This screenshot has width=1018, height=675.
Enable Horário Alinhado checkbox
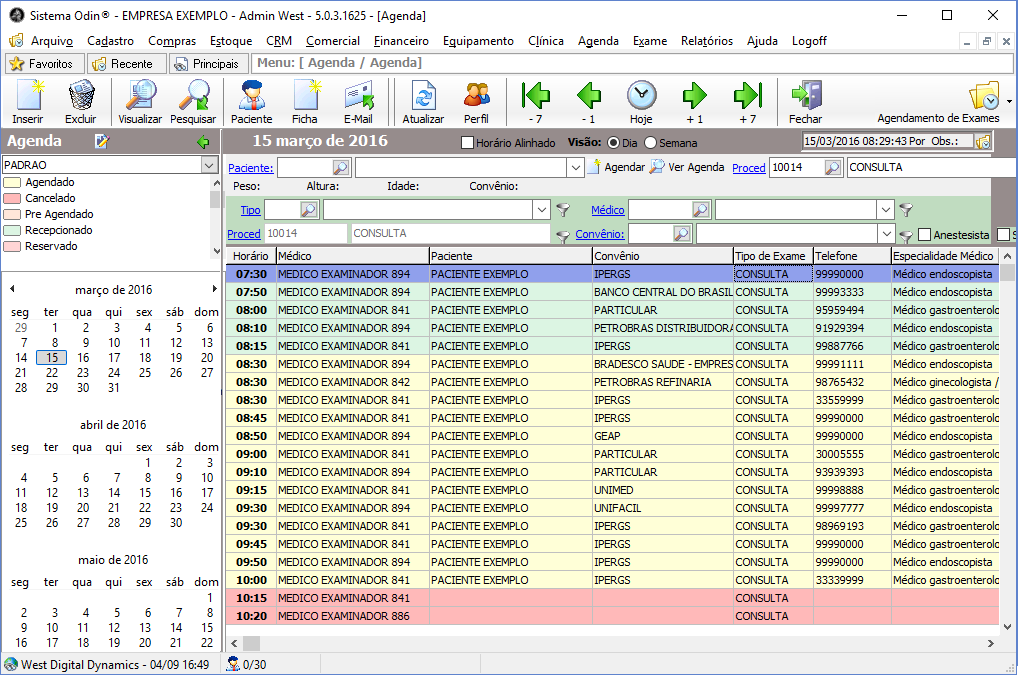point(467,143)
